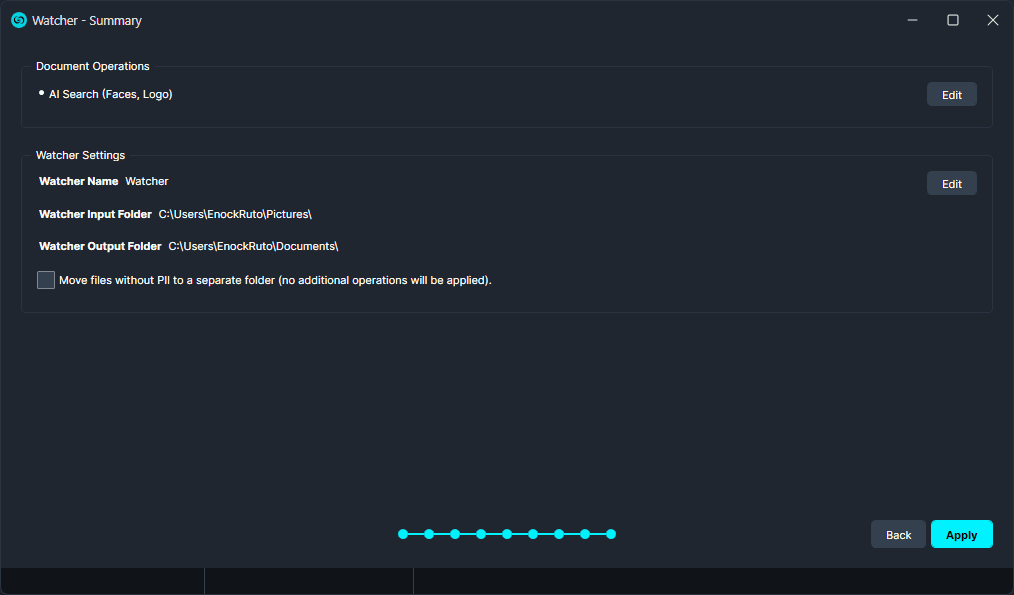
Task: Close the Watcher Summary window
Action: 992,20
